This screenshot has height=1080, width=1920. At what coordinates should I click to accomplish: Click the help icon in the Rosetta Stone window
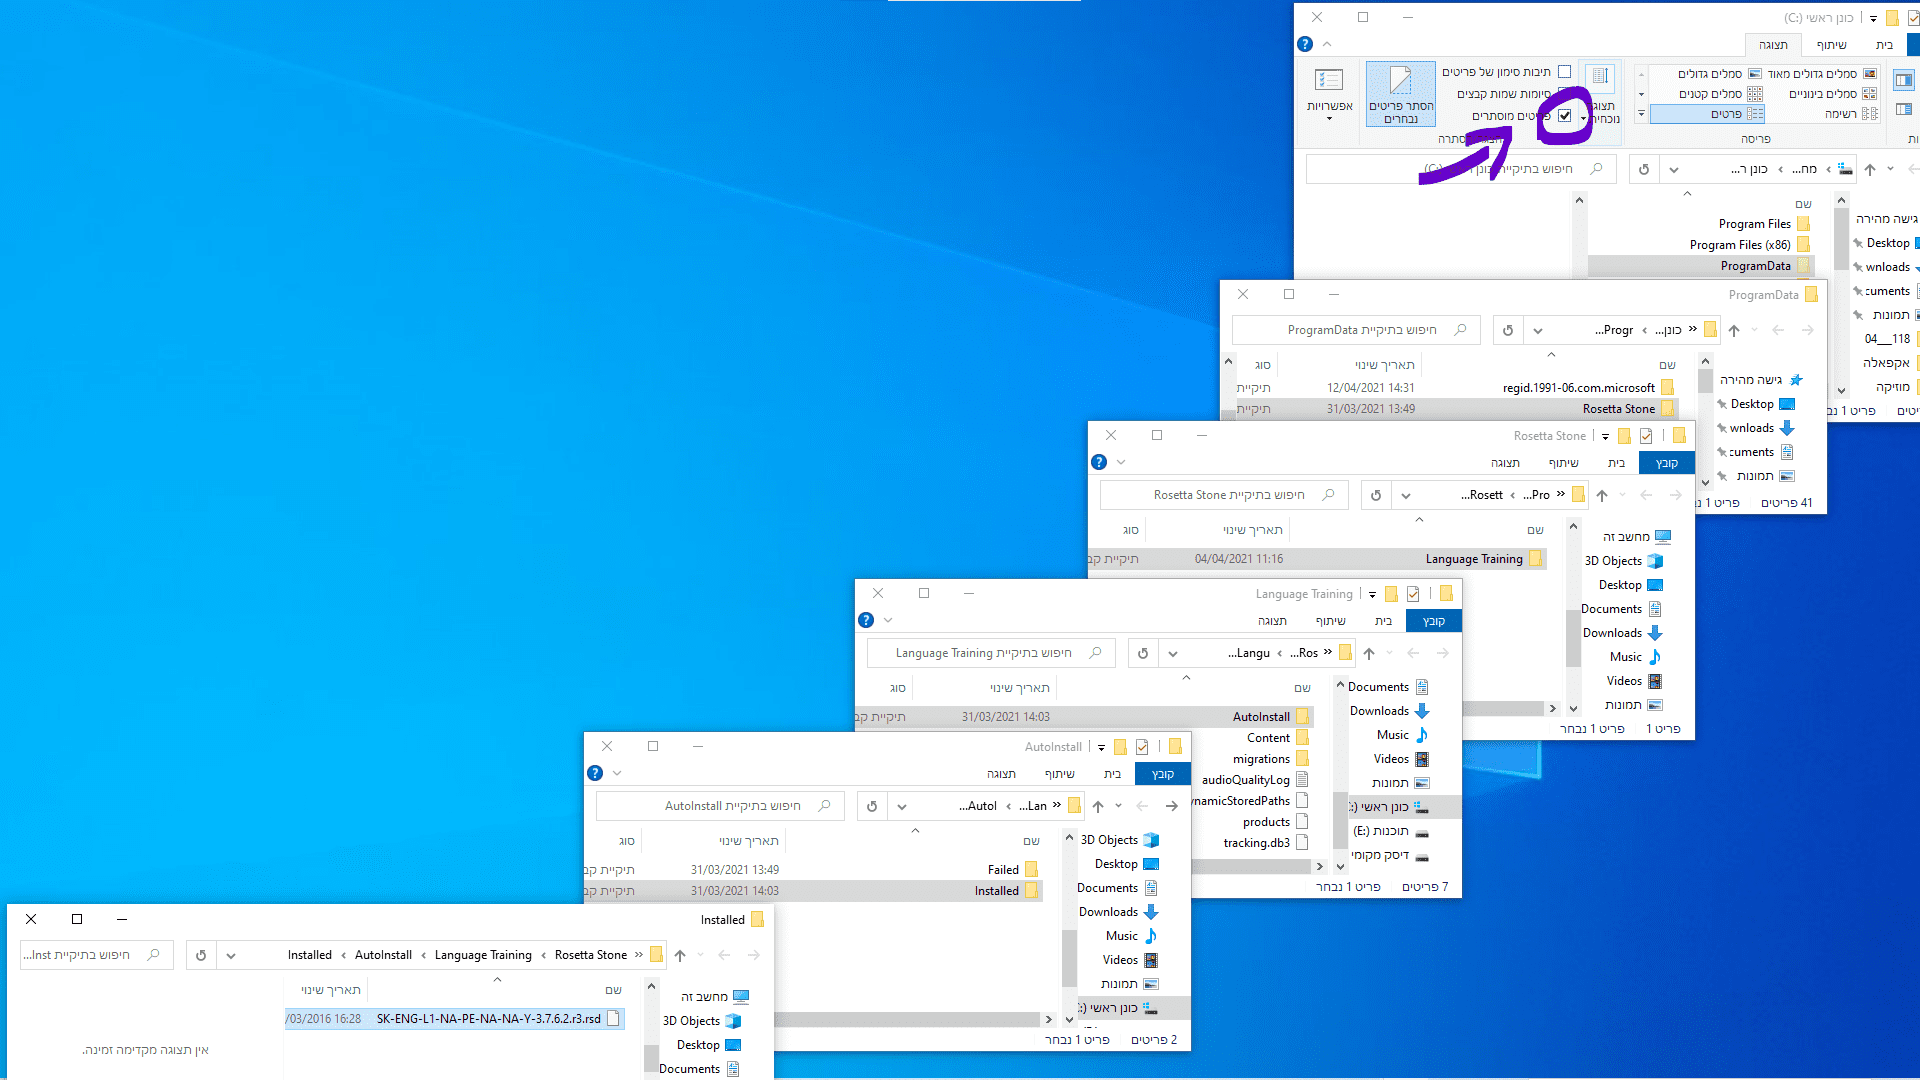pyautogui.click(x=1099, y=462)
